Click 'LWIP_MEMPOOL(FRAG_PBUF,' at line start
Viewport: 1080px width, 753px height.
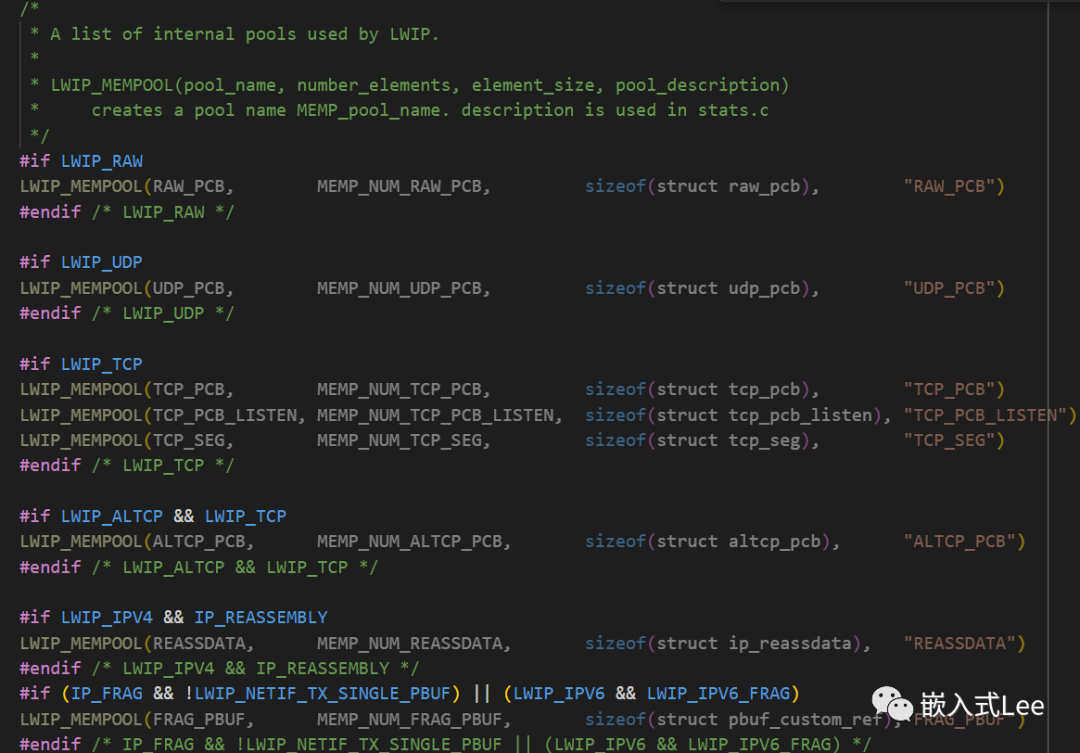[137, 719]
